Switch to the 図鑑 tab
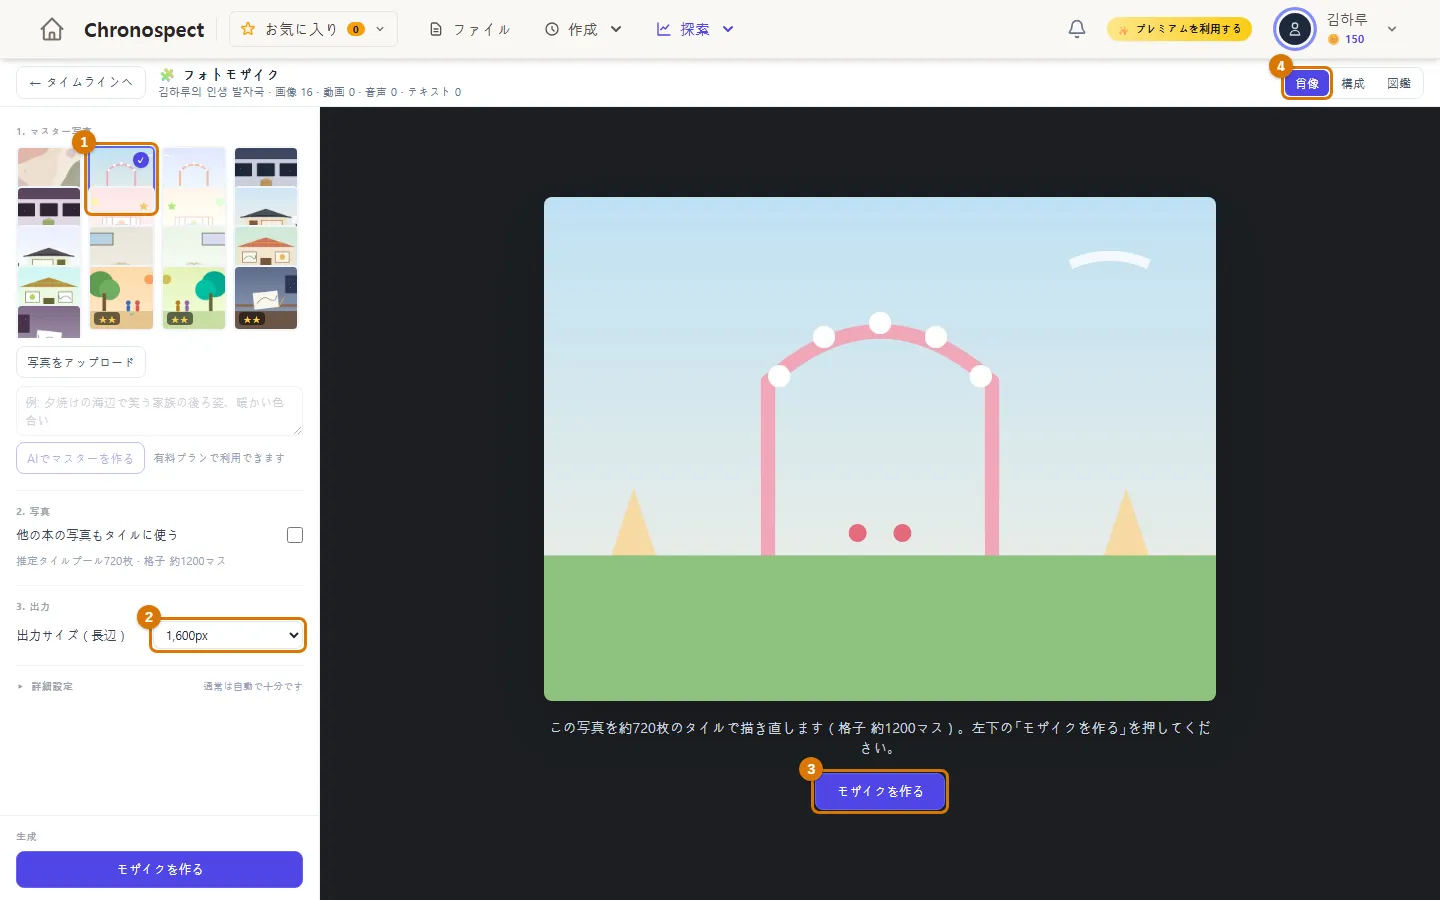Screen dimensions: 1440x900 click(x=1399, y=83)
